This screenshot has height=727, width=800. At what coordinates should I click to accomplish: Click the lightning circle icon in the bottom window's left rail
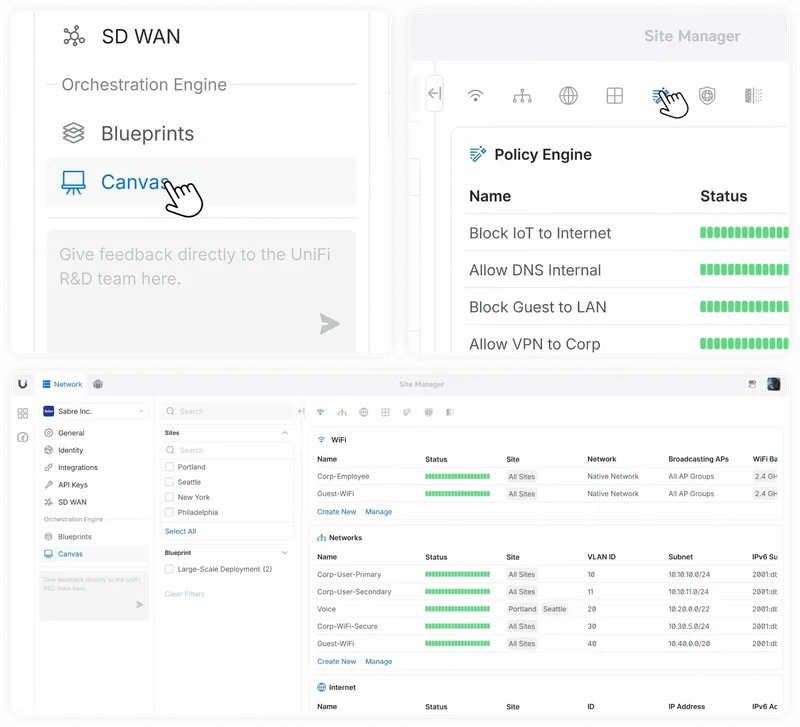[x=22, y=437]
